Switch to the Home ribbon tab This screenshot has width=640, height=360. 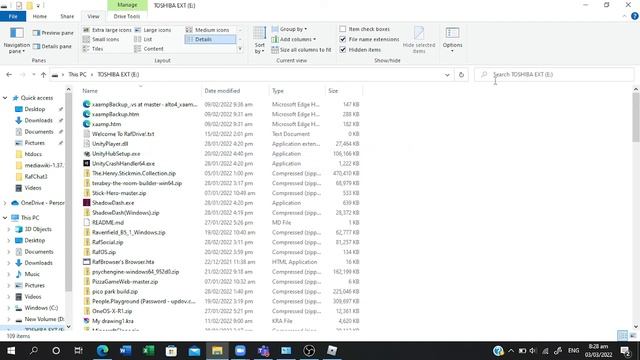tap(40, 16)
